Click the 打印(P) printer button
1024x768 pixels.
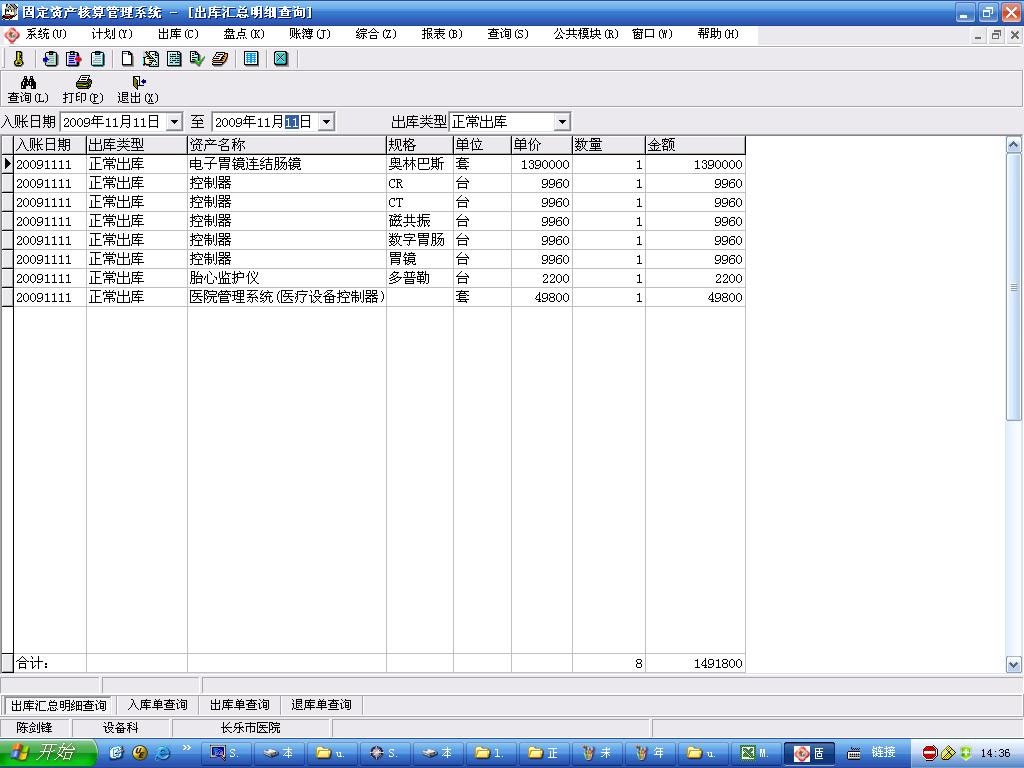[x=83, y=89]
